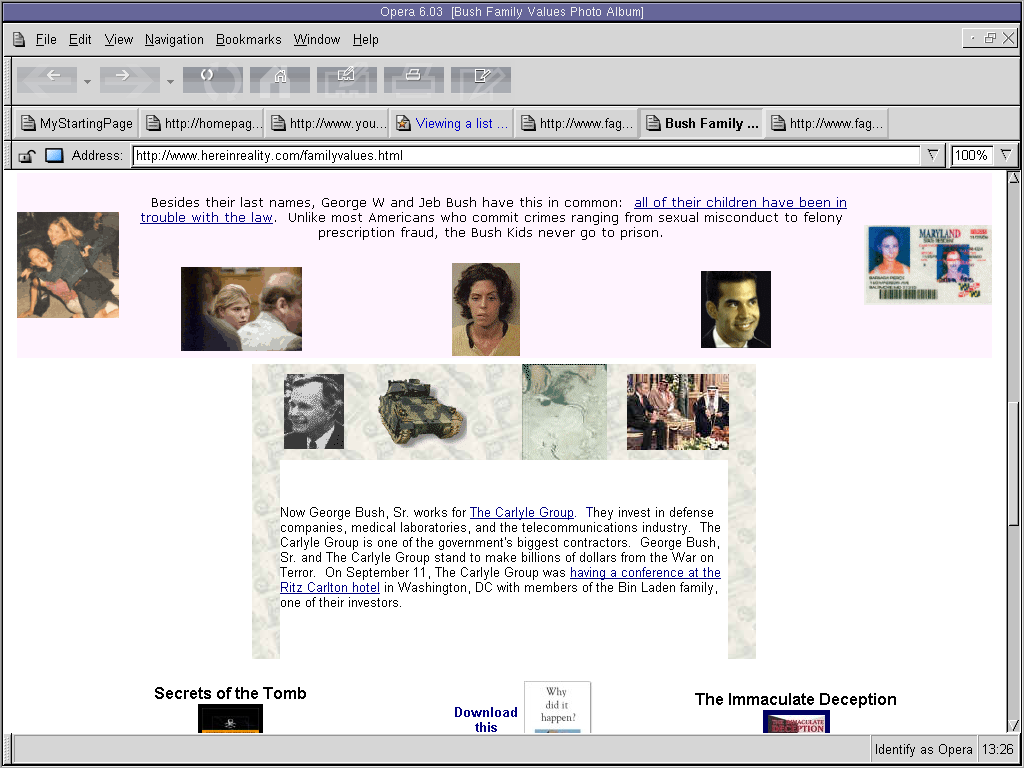Click the Download this link
Viewport: 1024px width, 768px height.
[x=486, y=720]
